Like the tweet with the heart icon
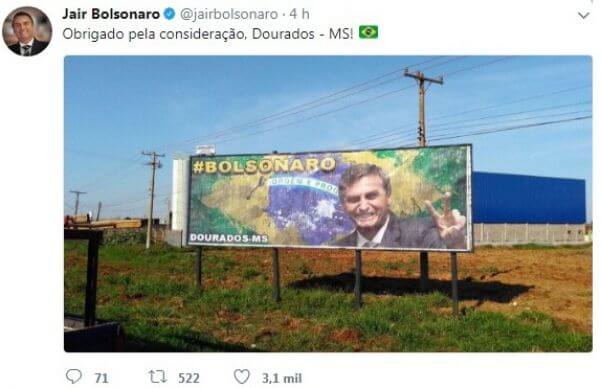The image size is (601, 388). [242, 376]
